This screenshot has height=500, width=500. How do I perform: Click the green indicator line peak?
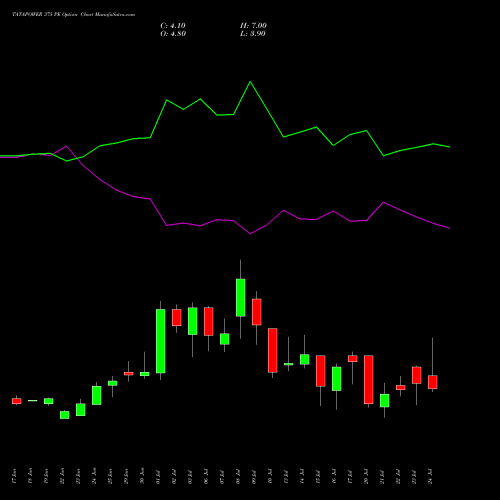coord(250,82)
